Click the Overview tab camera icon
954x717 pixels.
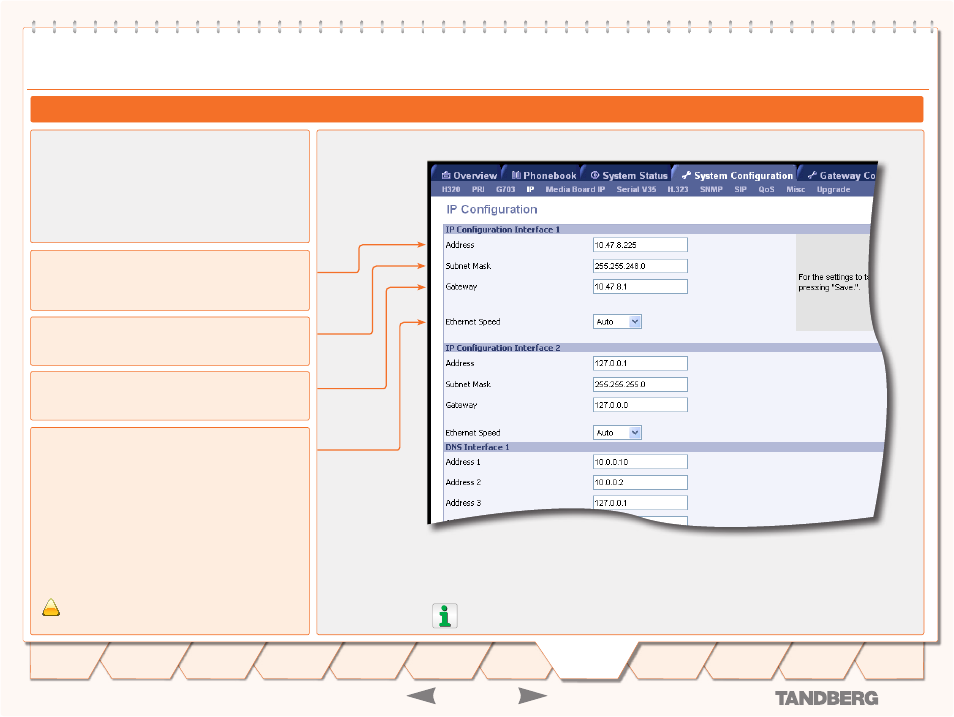pos(446,175)
